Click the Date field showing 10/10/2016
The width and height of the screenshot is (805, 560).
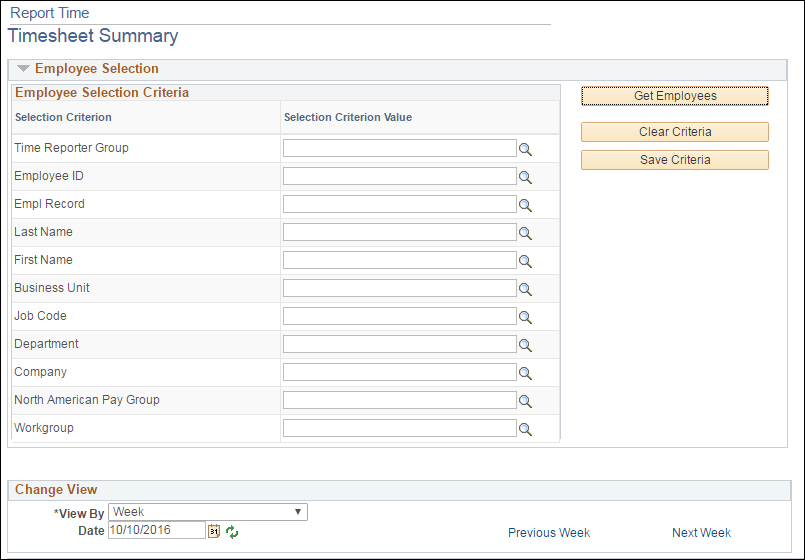(157, 530)
